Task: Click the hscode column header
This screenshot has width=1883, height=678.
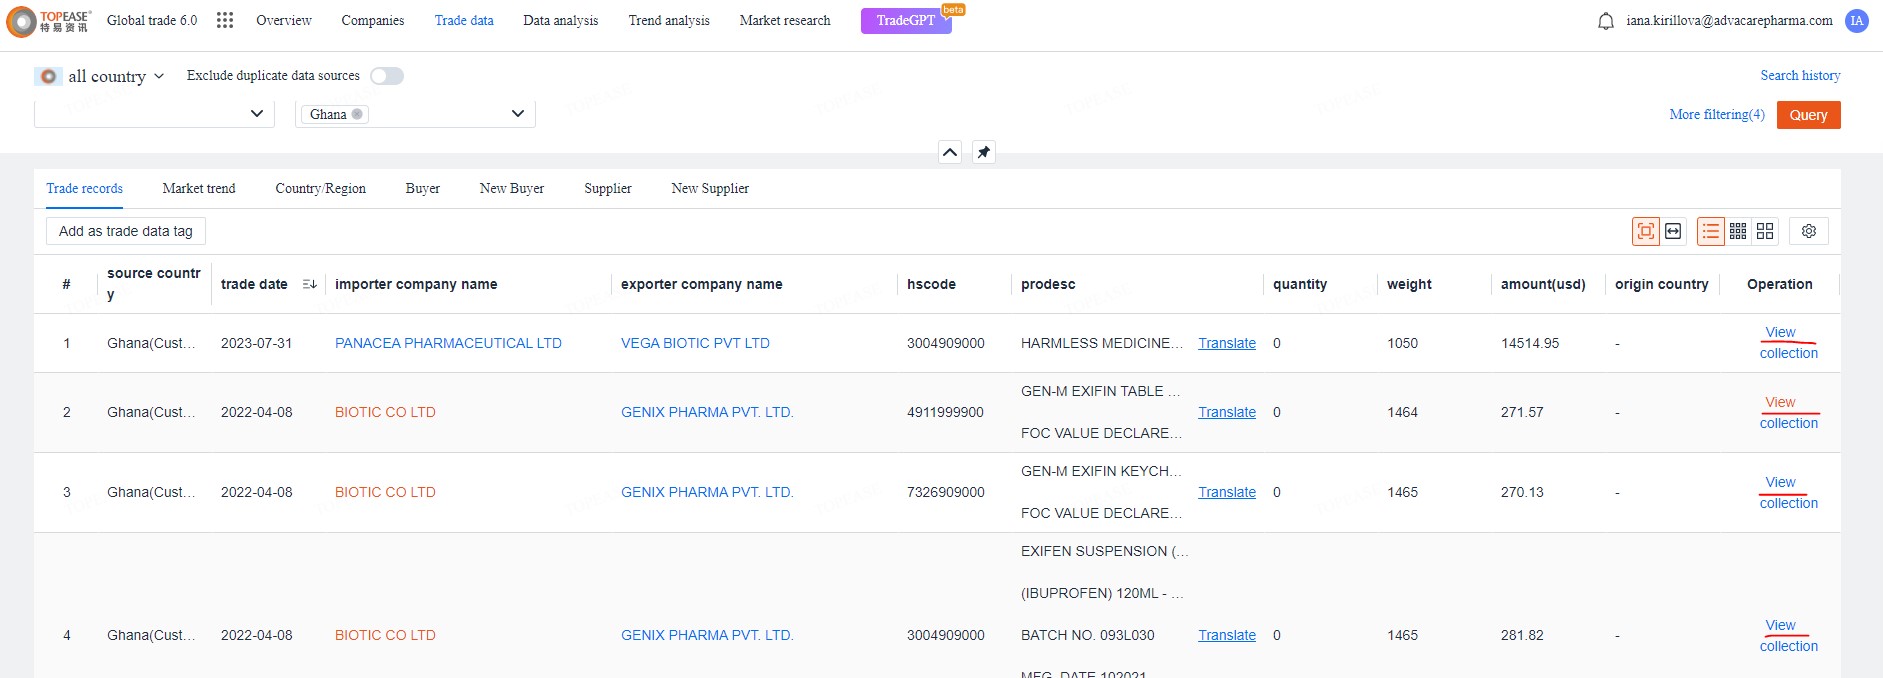Action: (x=931, y=284)
